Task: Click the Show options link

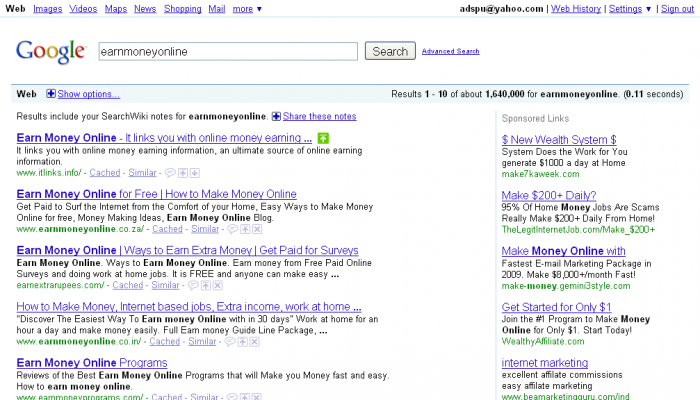Action: 88,94
